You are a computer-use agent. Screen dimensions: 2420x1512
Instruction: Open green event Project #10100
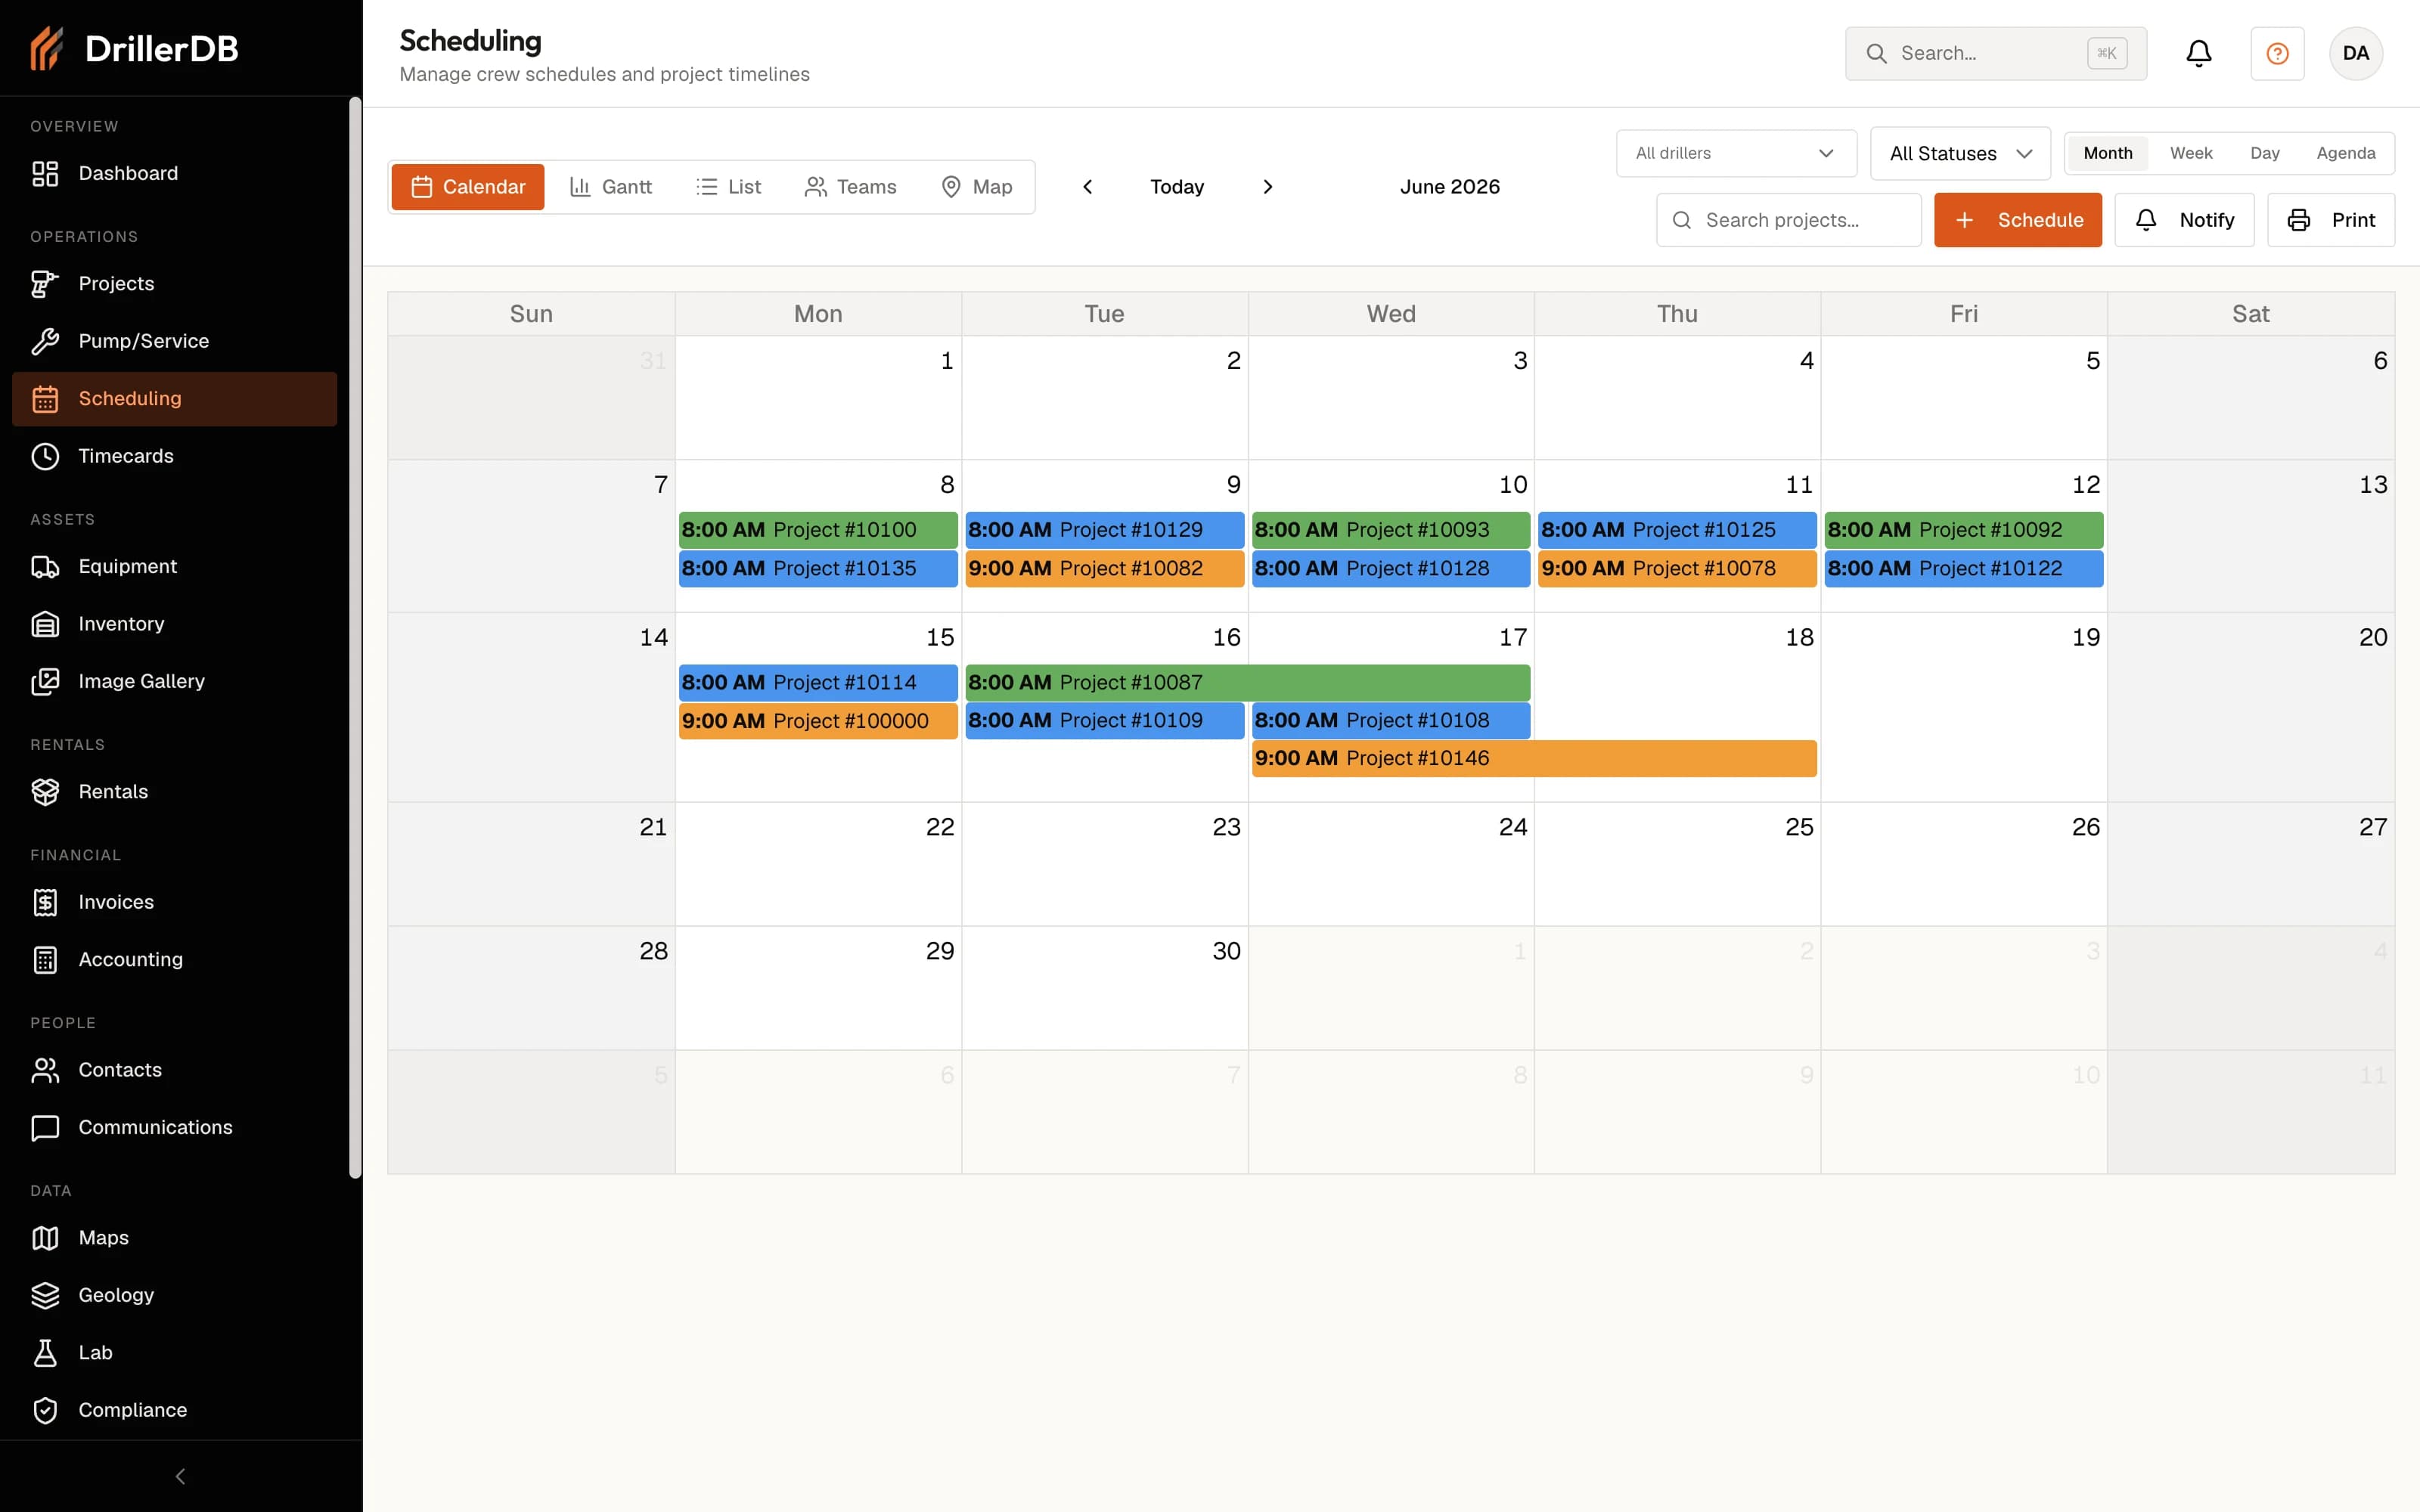pos(818,530)
